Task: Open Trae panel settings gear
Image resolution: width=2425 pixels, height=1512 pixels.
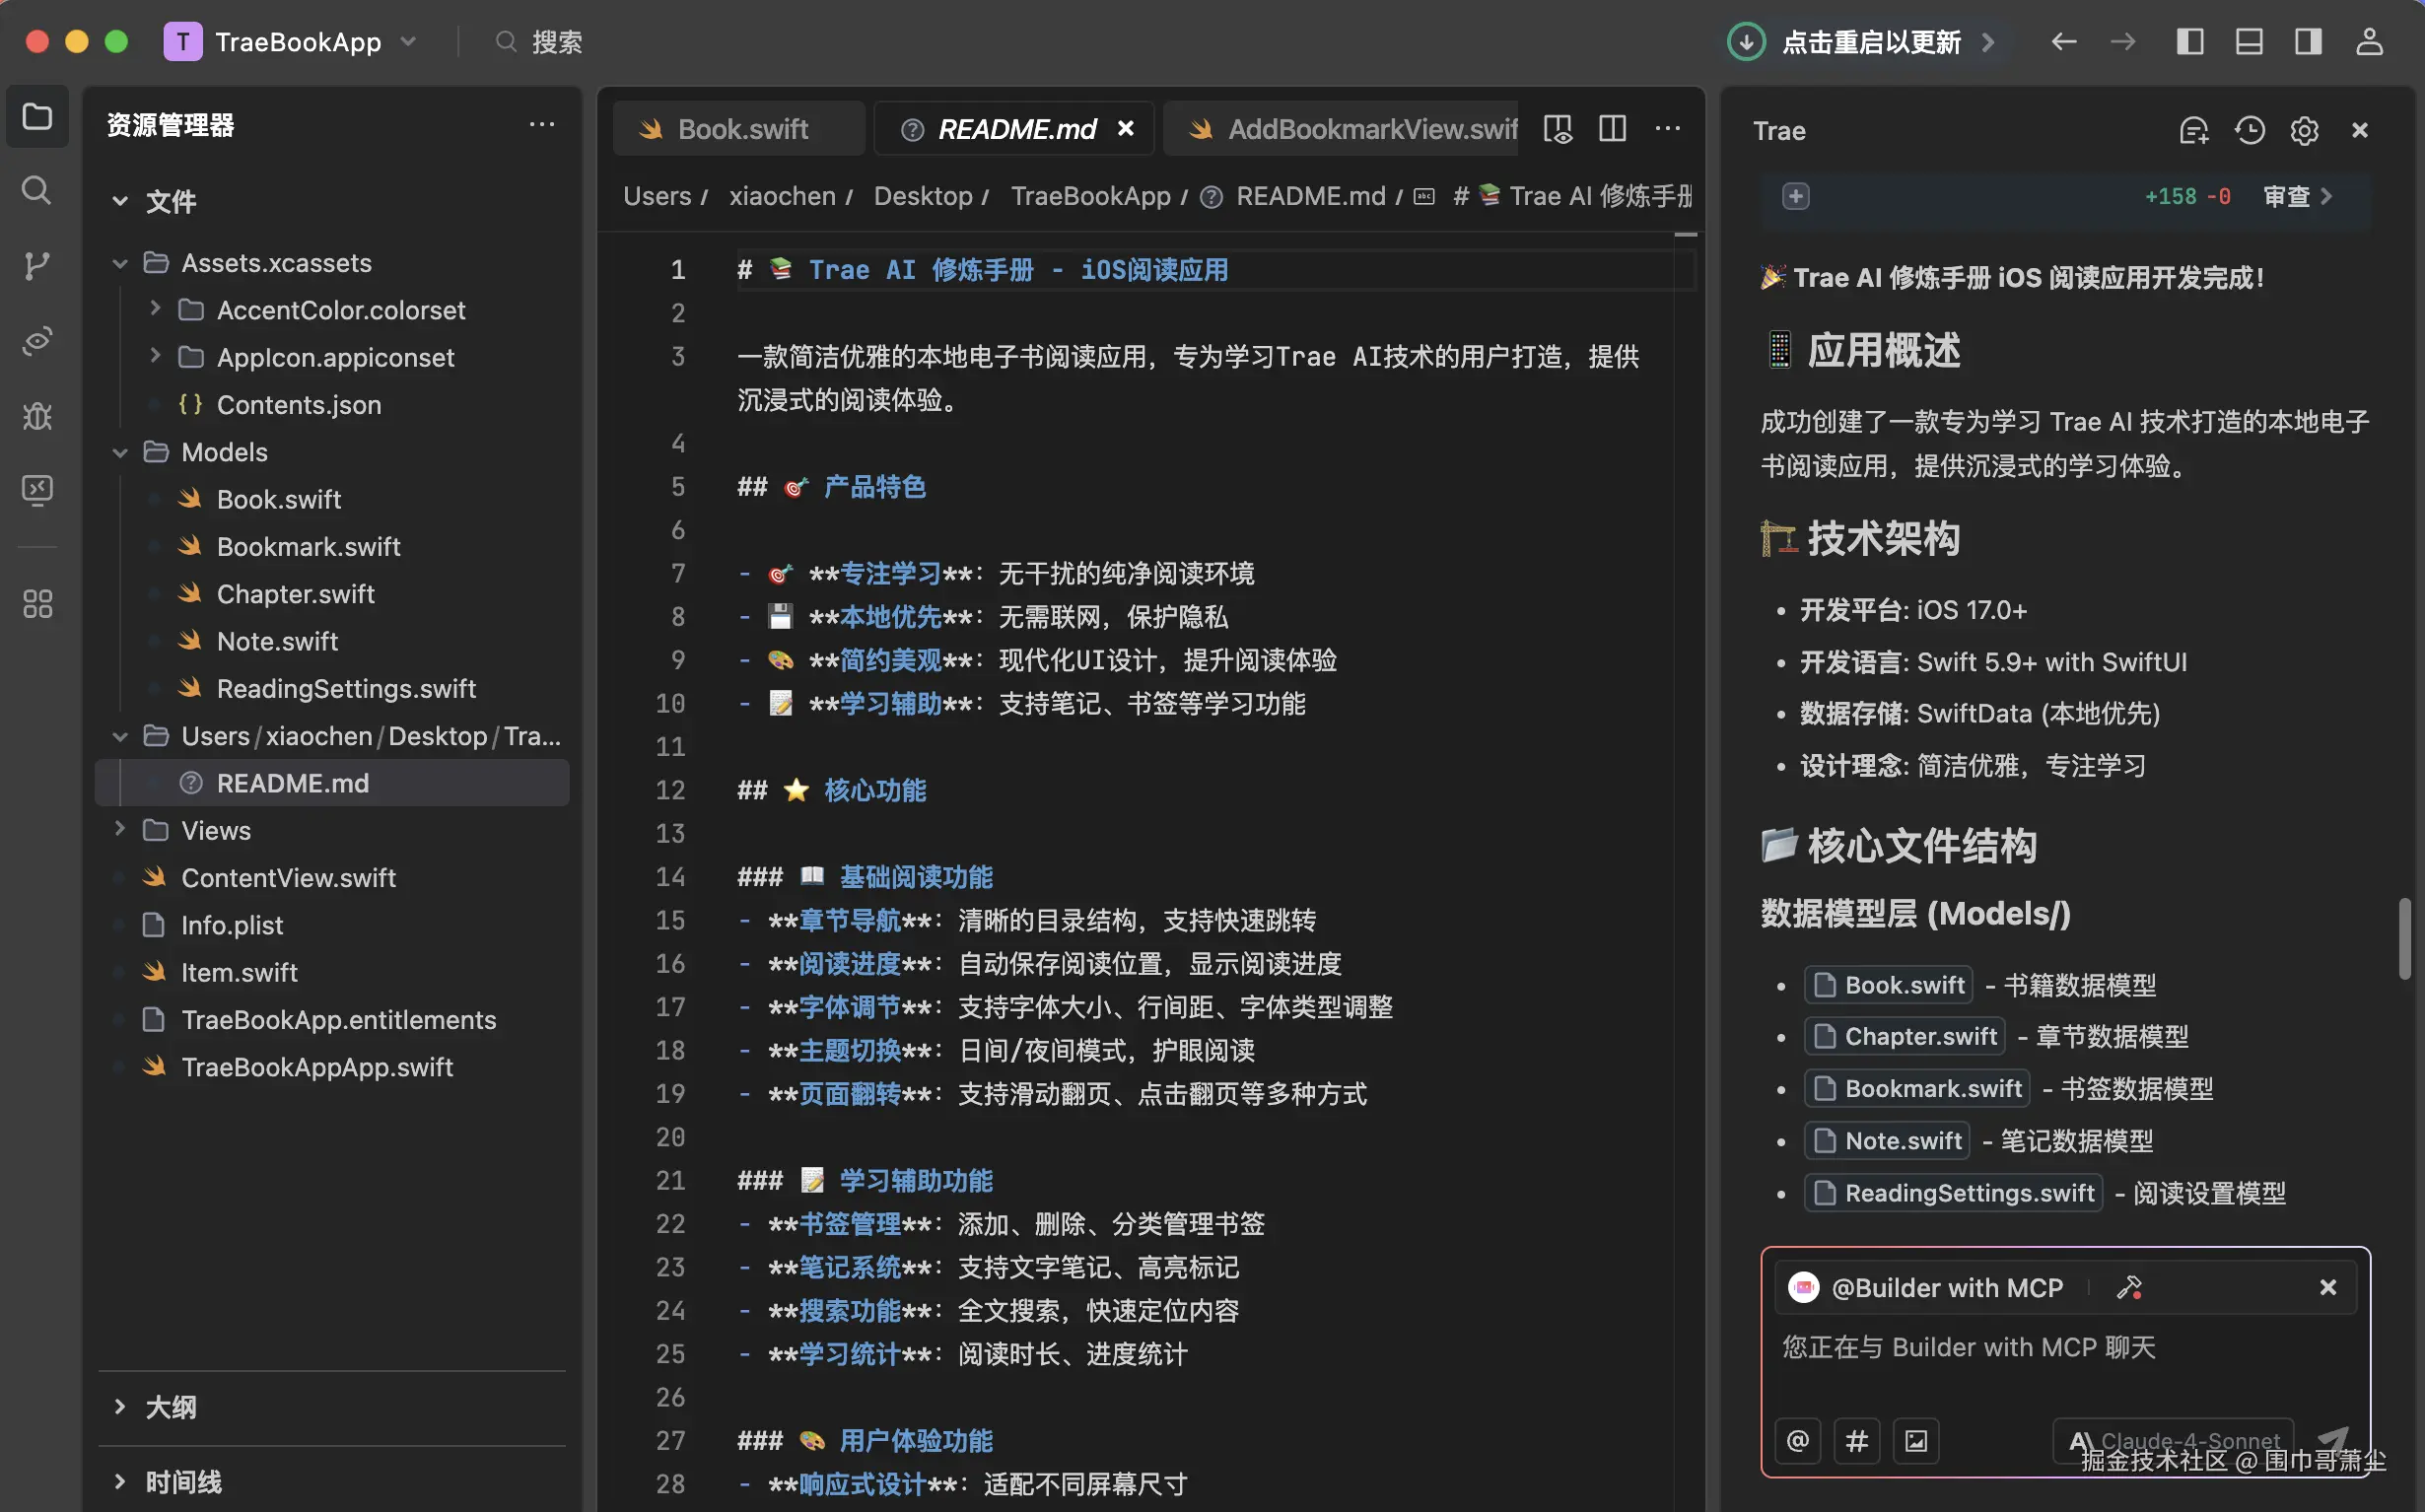Action: [2305, 131]
